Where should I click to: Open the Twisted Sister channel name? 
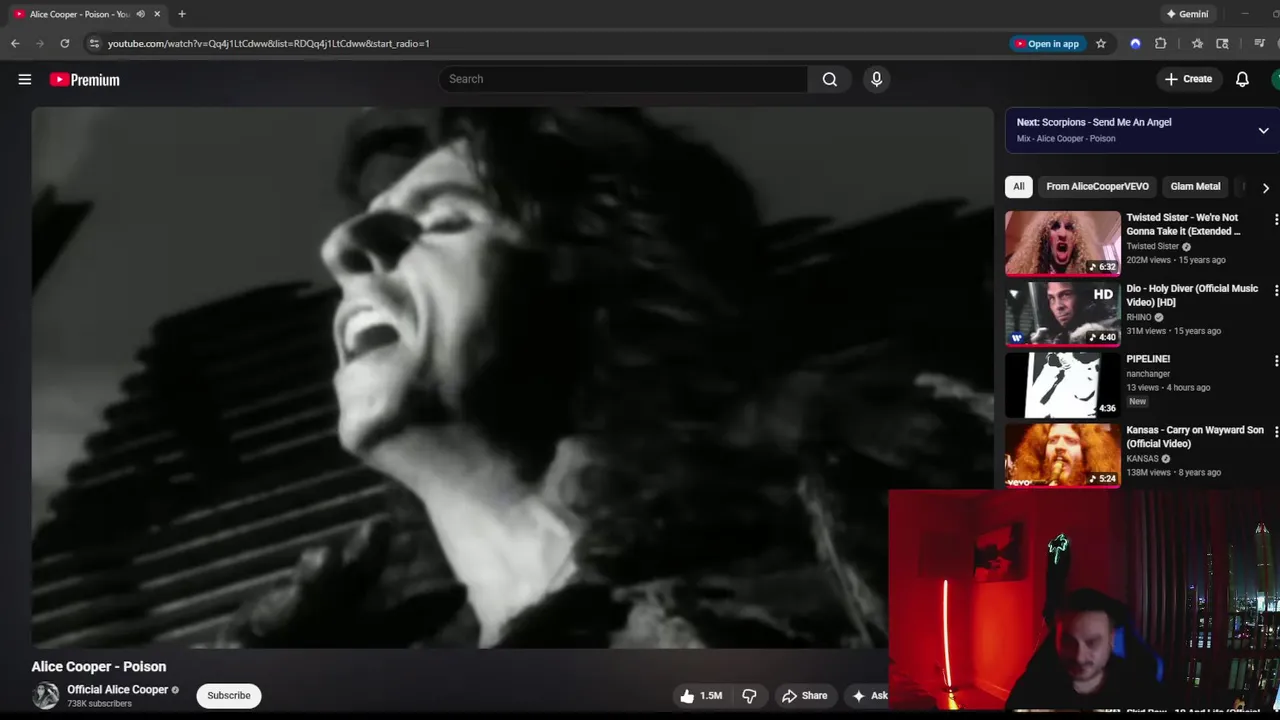coord(1153,246)
